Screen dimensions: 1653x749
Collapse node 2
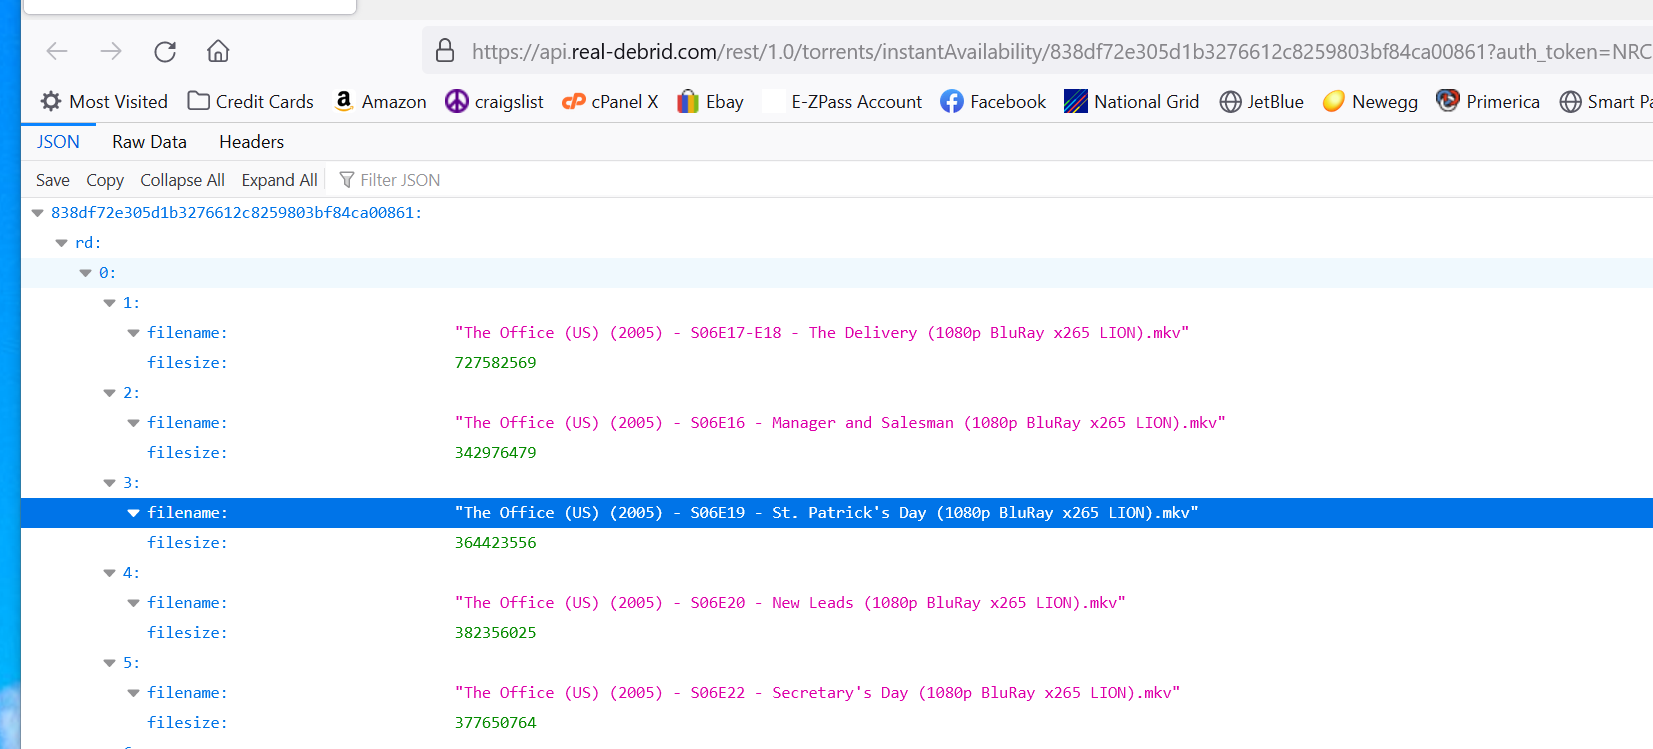click(x=110, y=393)
